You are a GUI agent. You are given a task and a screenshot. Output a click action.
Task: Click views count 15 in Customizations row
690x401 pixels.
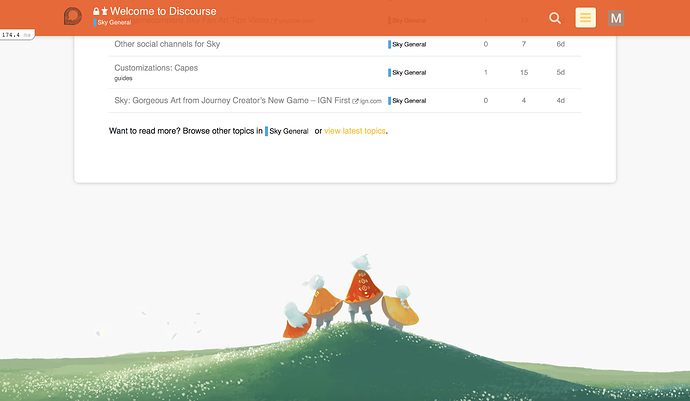coord(524,72)
